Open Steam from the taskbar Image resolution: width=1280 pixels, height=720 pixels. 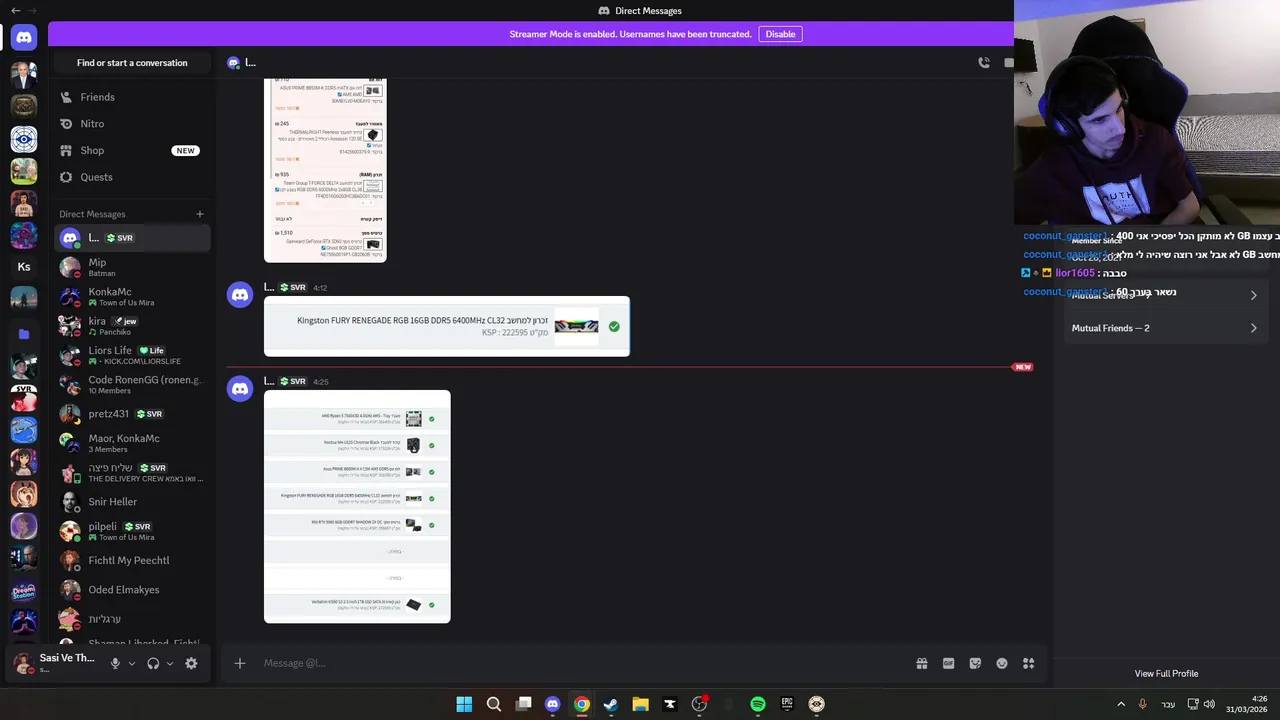pyautogui.click(x=611, y=704)
